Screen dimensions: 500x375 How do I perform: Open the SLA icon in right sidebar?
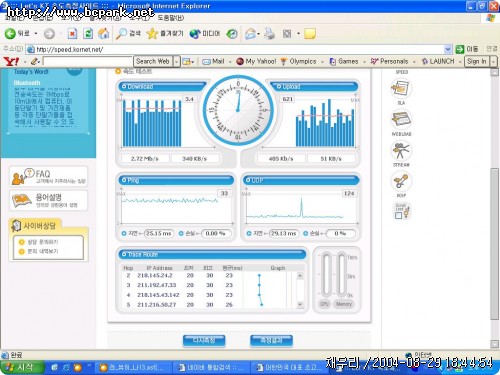[x=401, y=89]
